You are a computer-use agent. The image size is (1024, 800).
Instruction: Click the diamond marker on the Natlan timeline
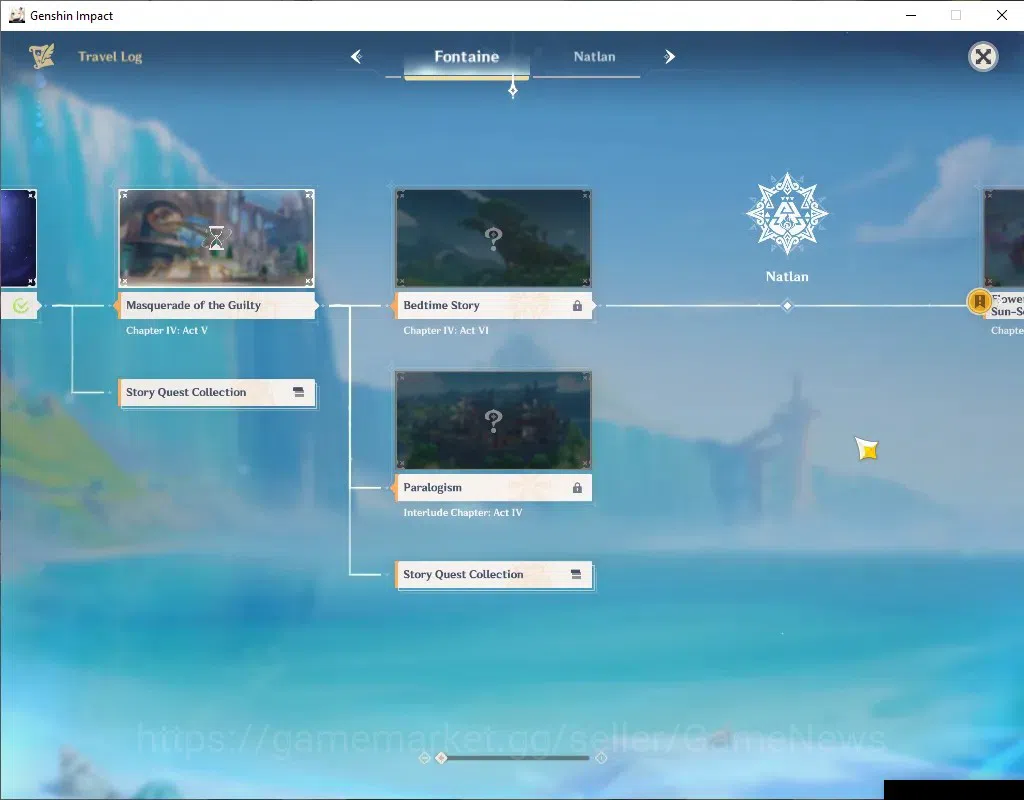coord(787,306)
